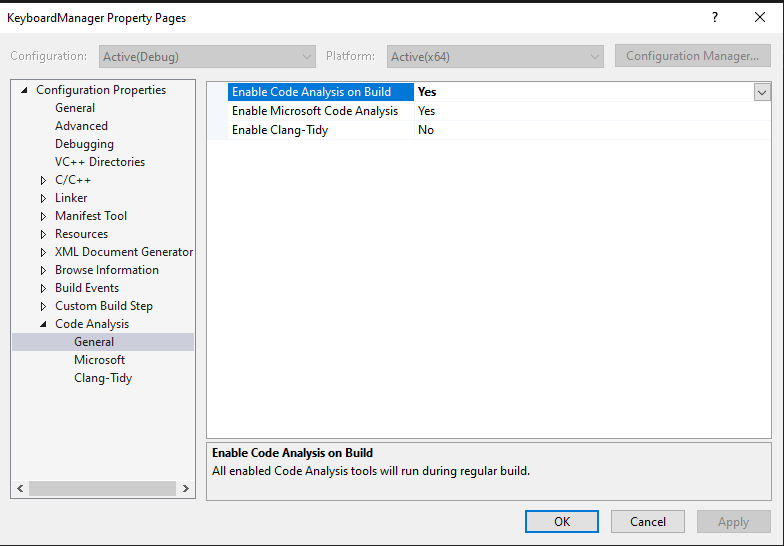Click the Yes value for Enable Code Analysis on Build
Screen dimensions: 784x546
(427, 92)
